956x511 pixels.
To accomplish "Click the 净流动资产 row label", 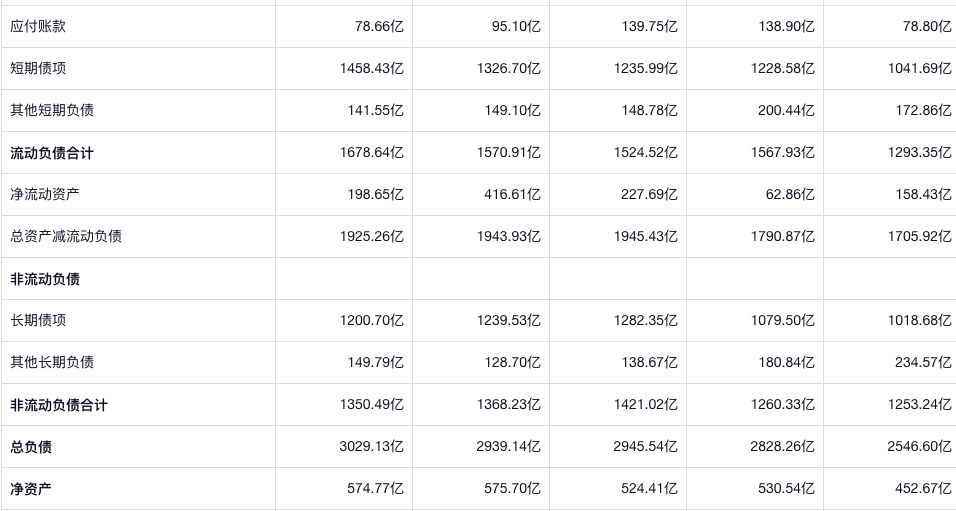I will (x=45, y=194).
